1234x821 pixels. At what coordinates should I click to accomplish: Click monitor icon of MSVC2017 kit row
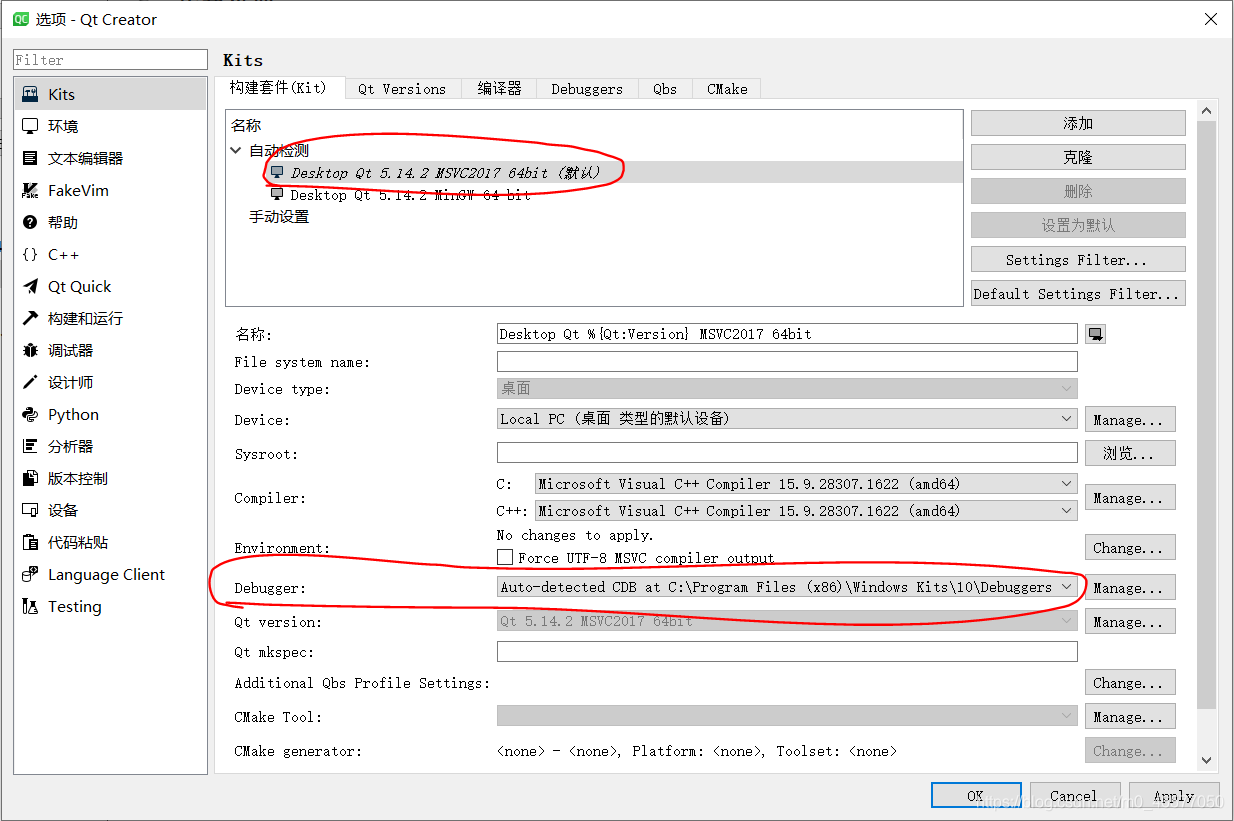click(277, 172)
